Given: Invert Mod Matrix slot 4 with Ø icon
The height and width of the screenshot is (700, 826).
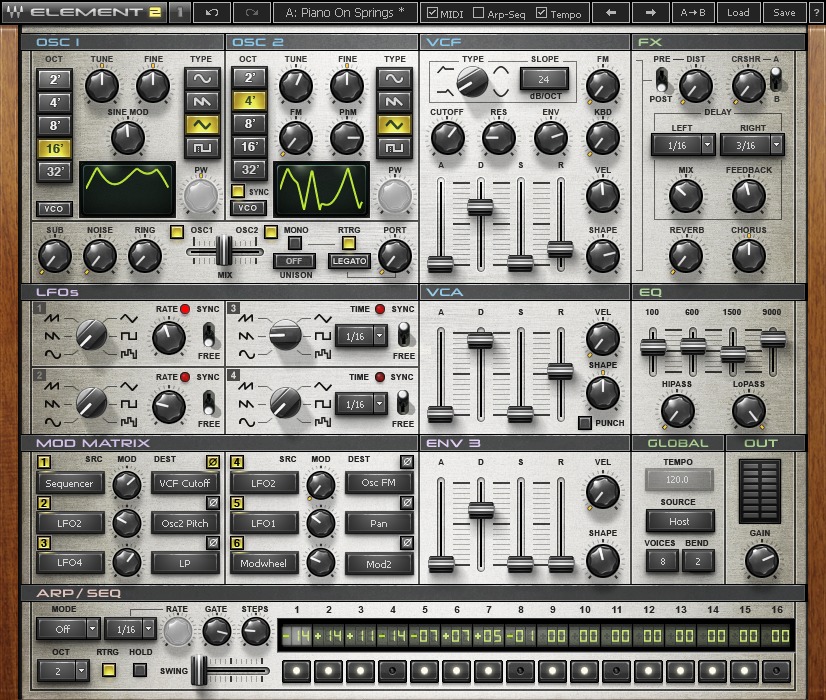Looking at the screenshot, I should [407, 462].
